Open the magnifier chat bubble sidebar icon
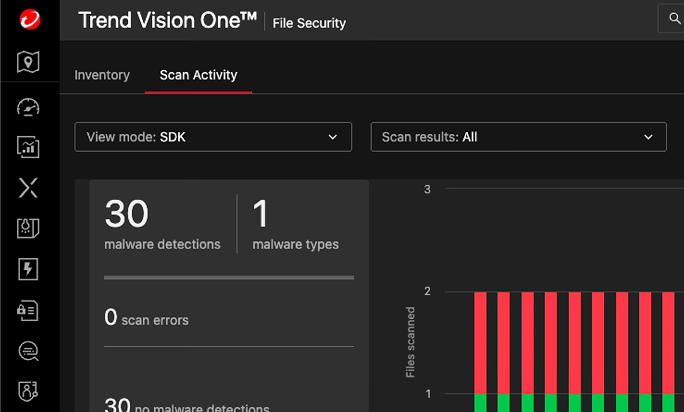 pos(29,350)
